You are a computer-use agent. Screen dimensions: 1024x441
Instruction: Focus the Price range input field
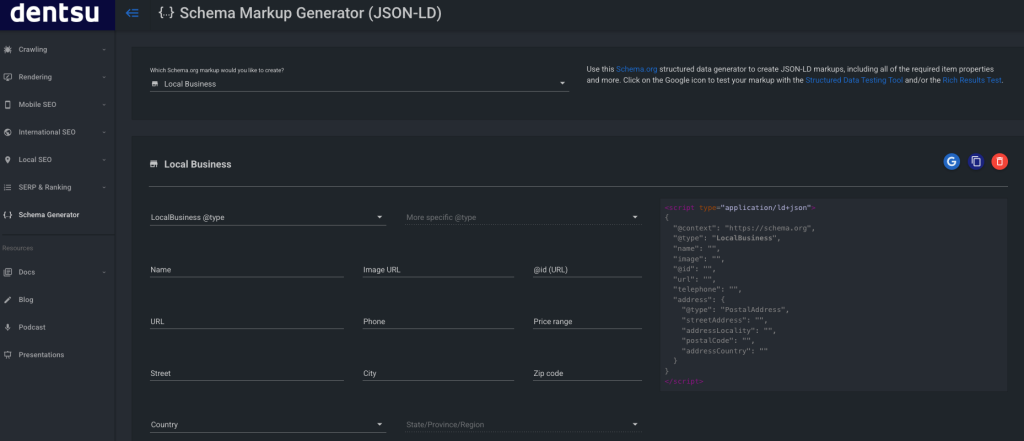(588, 321)
